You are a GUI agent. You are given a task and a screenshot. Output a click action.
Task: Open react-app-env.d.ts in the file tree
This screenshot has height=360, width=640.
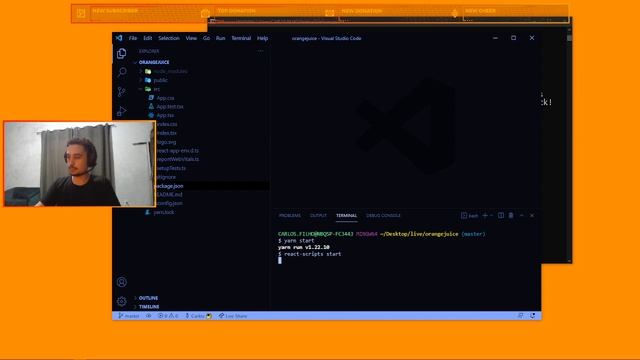[178, 151]
